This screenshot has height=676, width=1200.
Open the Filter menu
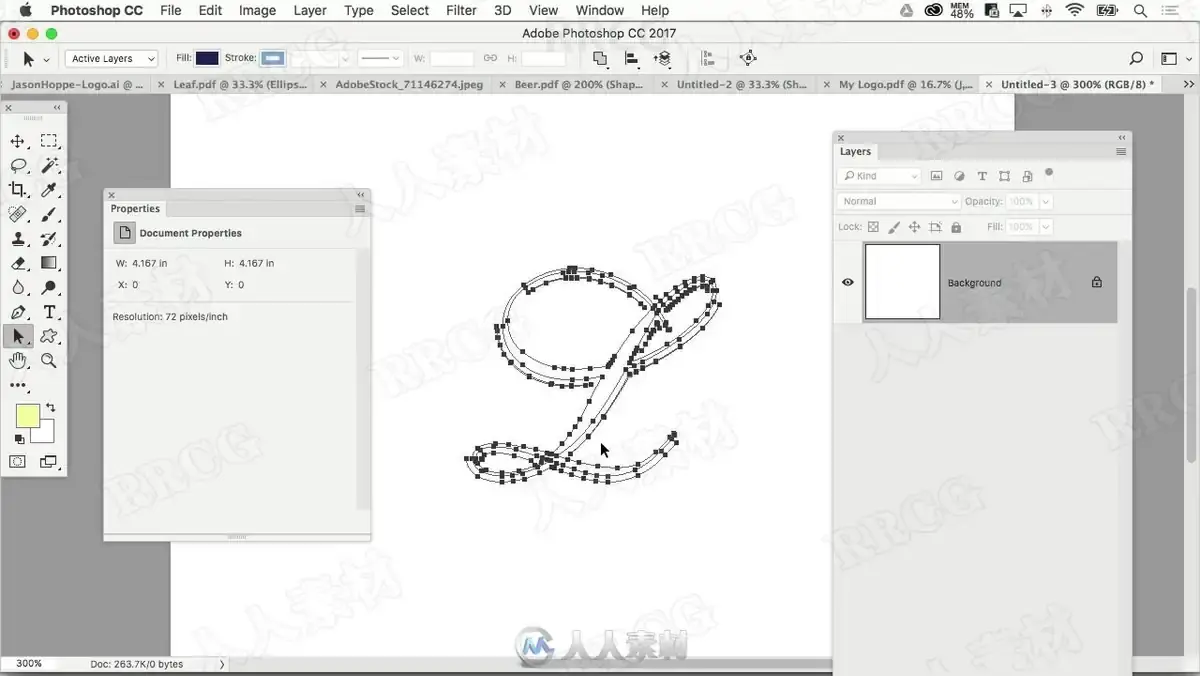(461, 10)
